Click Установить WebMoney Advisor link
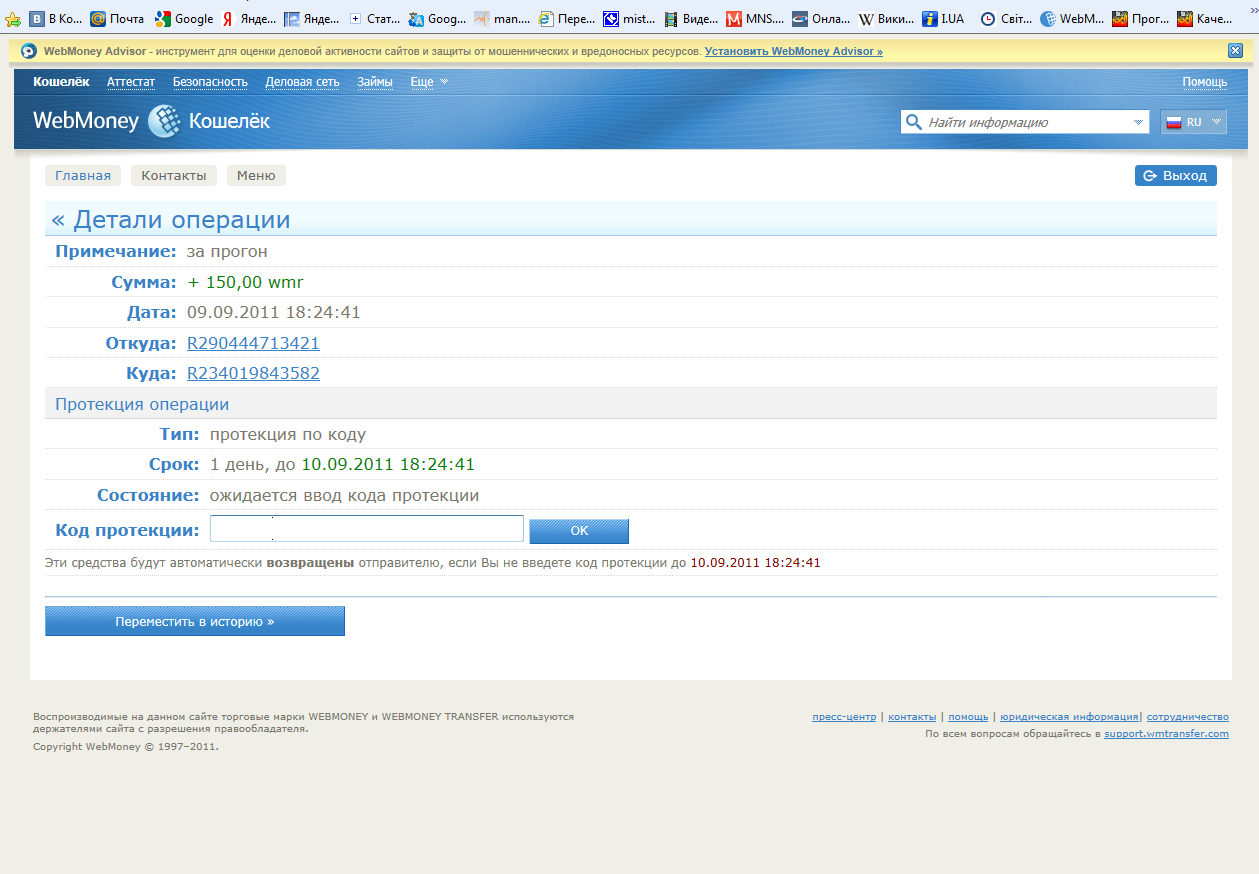This screenshot has height=874, width=1259. 794,51
